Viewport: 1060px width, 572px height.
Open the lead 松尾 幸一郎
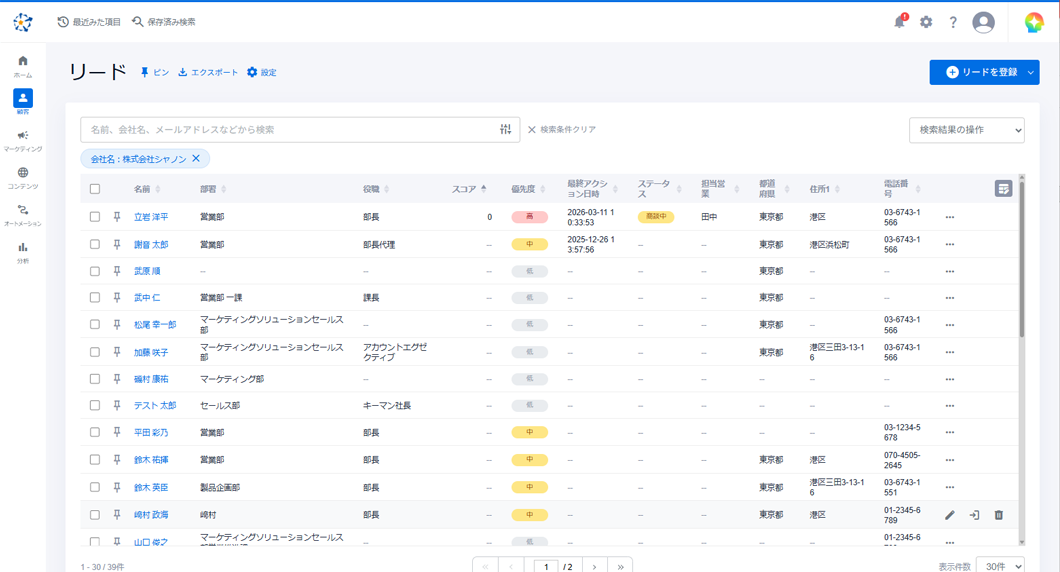(154, 325)
